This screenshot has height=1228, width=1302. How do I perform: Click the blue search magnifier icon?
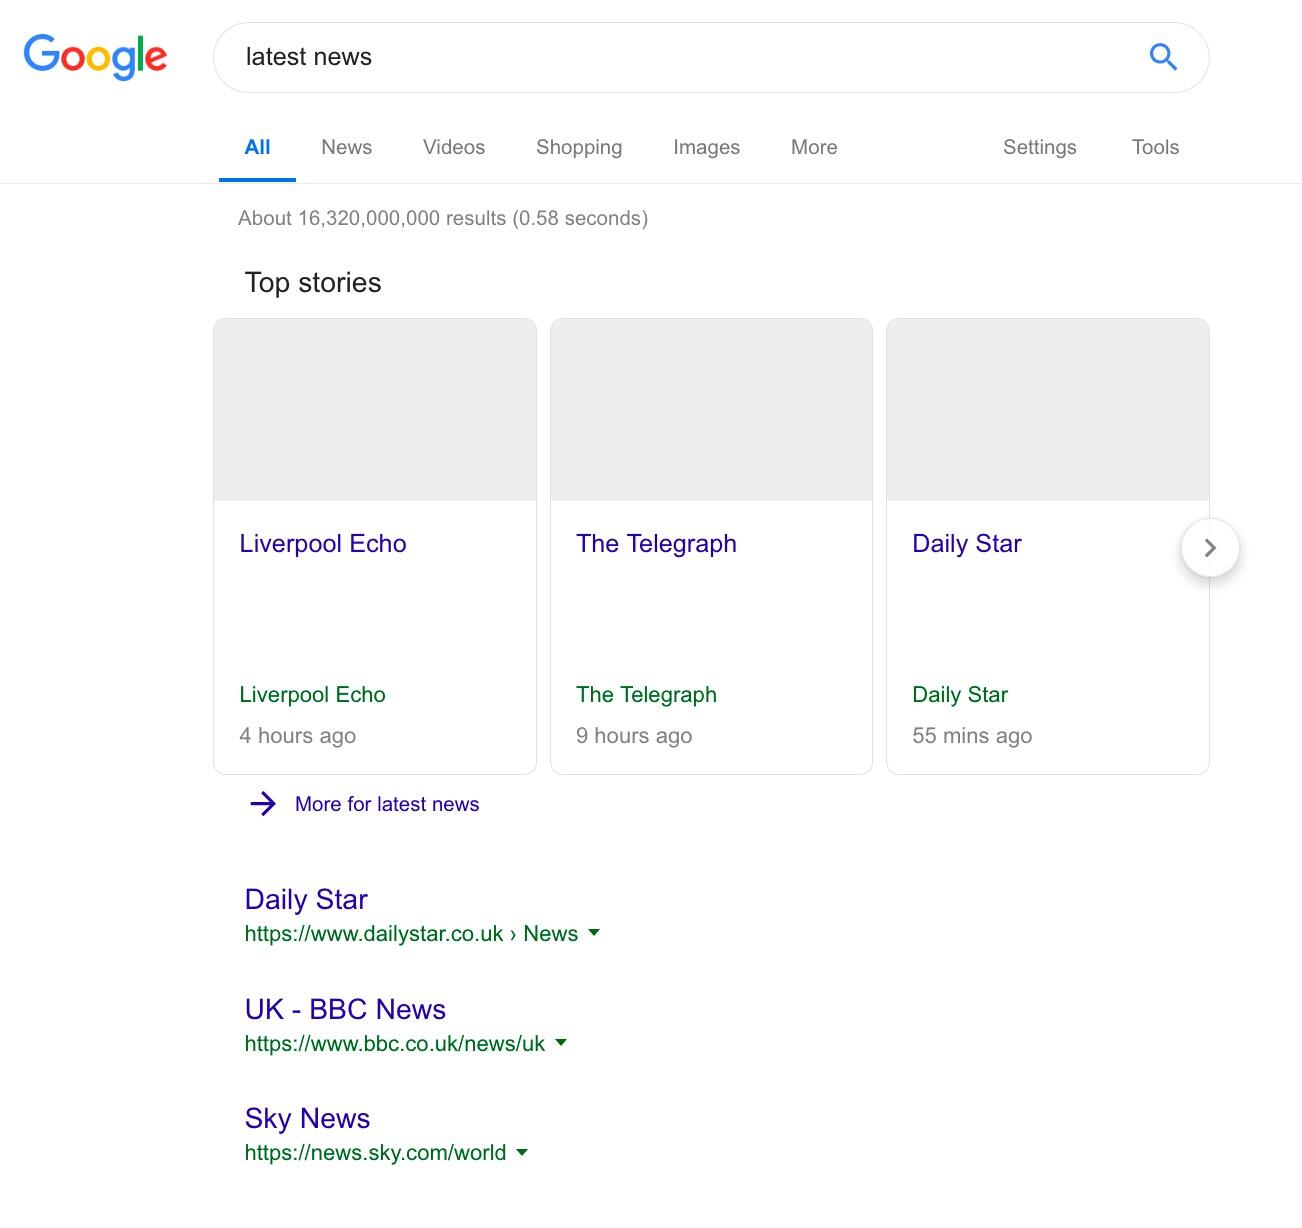1163,57
